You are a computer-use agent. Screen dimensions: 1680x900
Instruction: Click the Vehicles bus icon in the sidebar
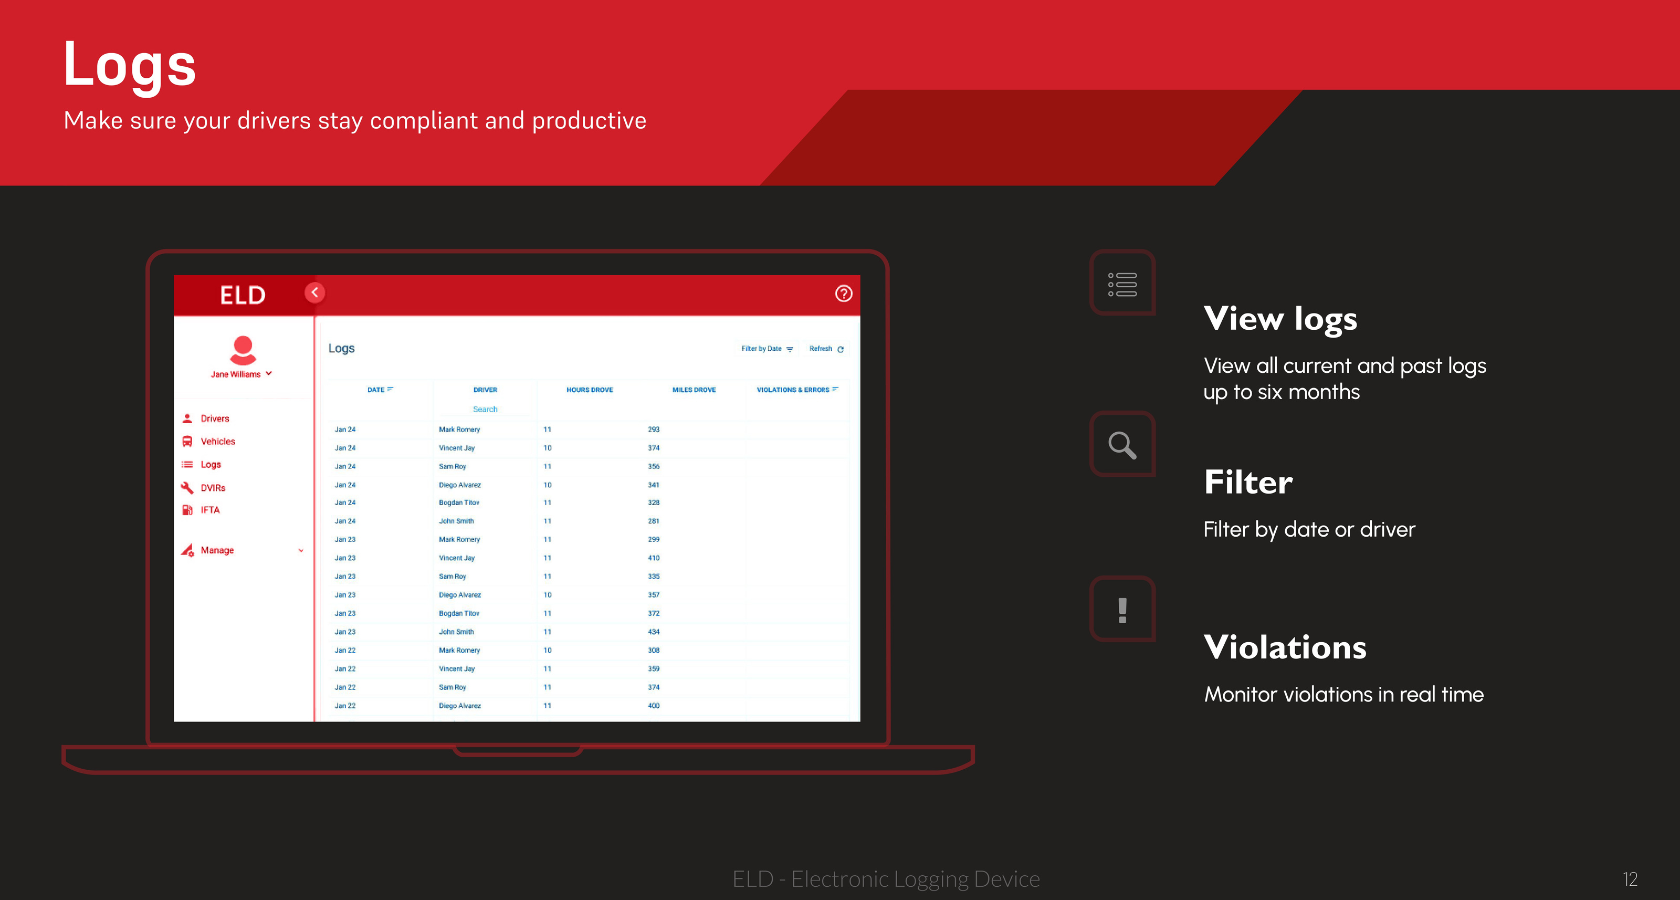click(x=187, y=441)
